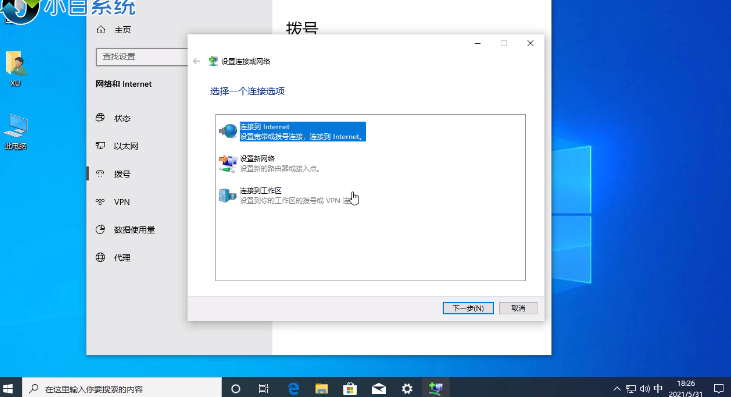Minimize the connection wizard window

click(x=477, y=43)
